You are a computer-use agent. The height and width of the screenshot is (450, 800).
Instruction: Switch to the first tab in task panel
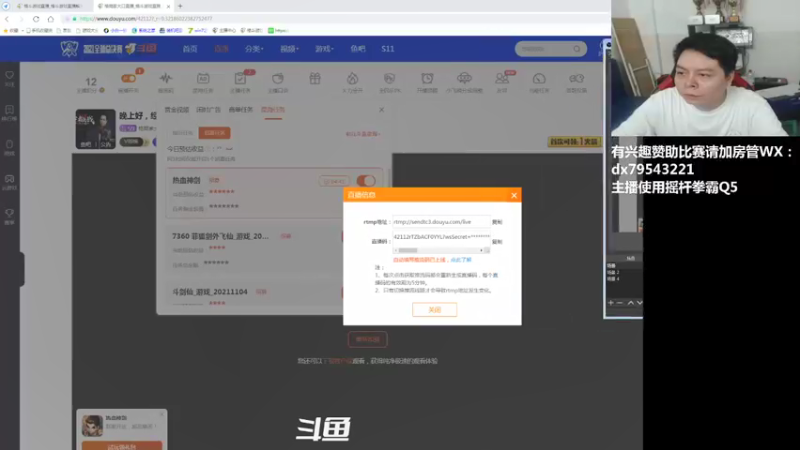(177, 110)
